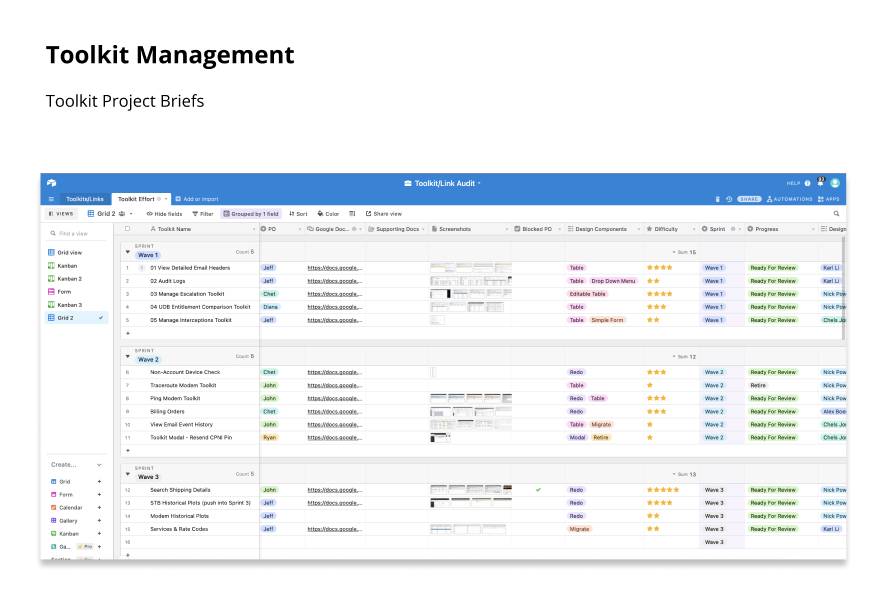Collapse the Create section chevron
The image size is (890, 605).
click(x=99, y=465)
